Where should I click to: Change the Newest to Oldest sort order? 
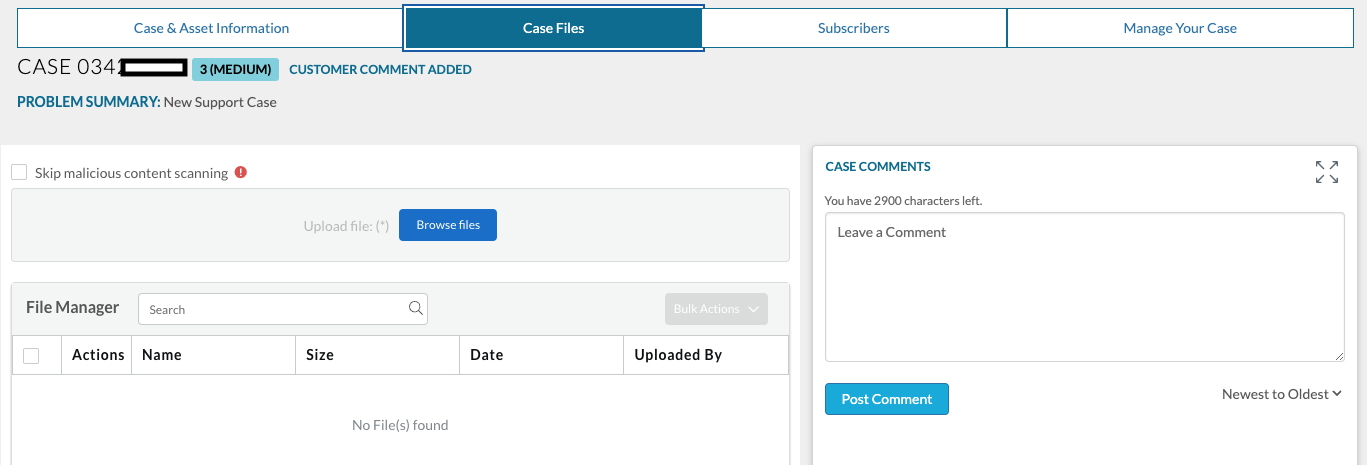(1281, 394)
